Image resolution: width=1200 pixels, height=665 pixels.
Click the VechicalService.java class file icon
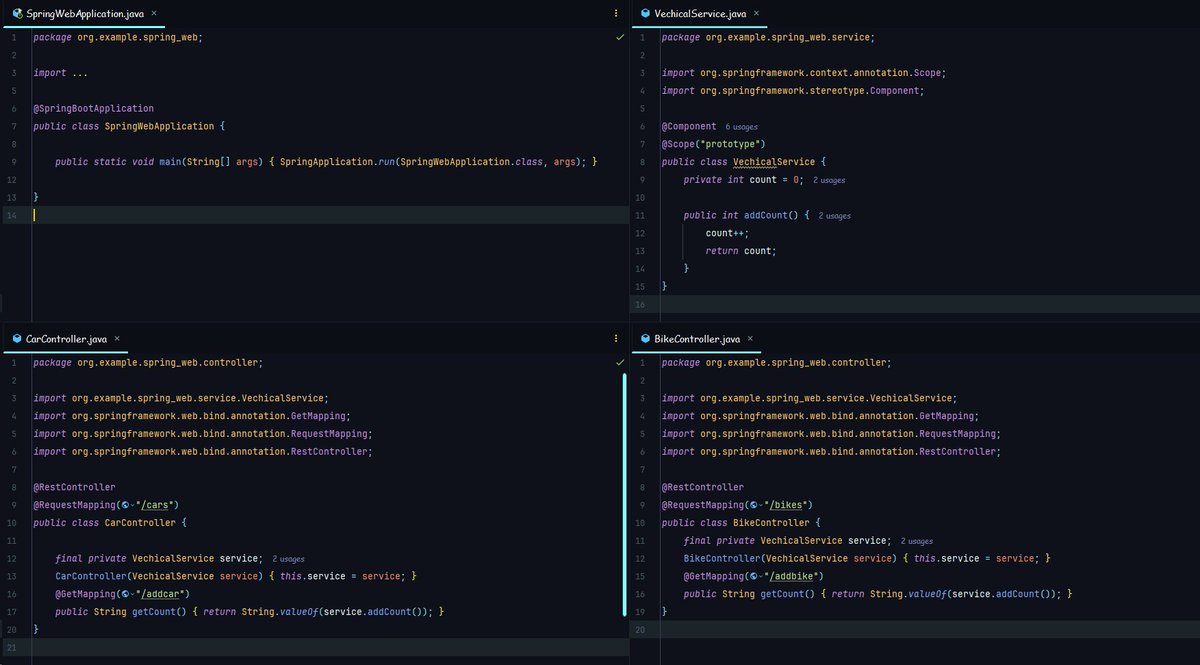(x=644, y=14)
